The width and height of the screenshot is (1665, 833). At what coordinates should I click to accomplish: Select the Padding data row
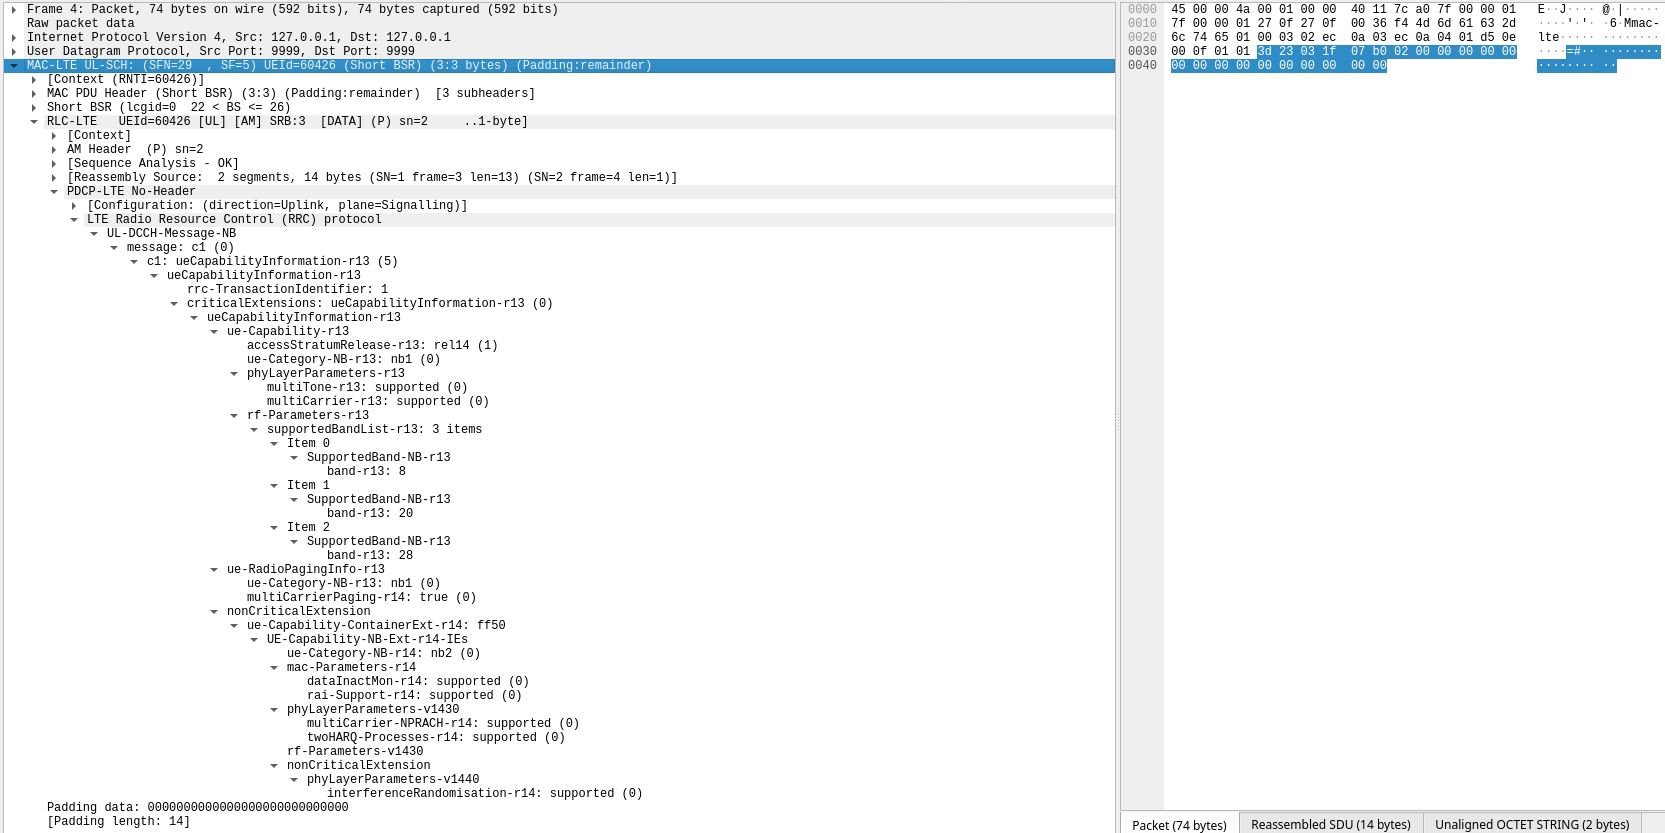197,808
